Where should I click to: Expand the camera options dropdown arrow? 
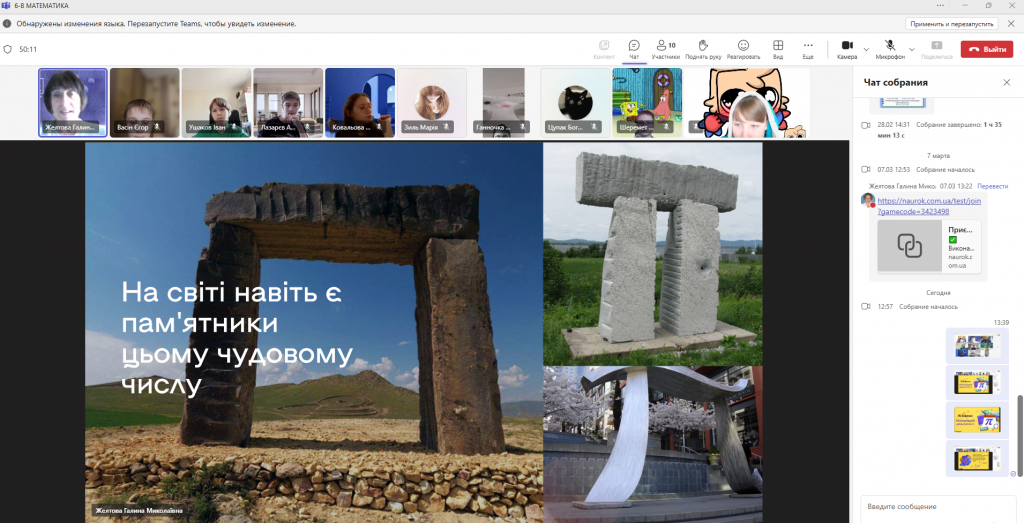[x=867, y=48]
